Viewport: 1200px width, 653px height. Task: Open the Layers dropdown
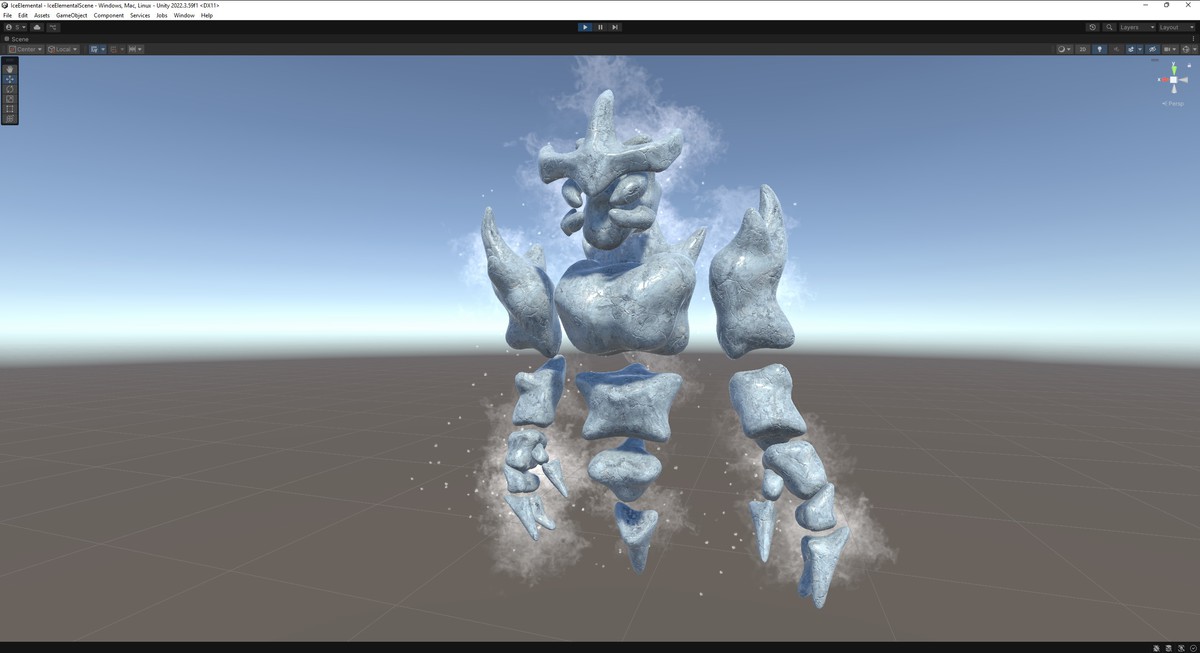[1136, 27]
